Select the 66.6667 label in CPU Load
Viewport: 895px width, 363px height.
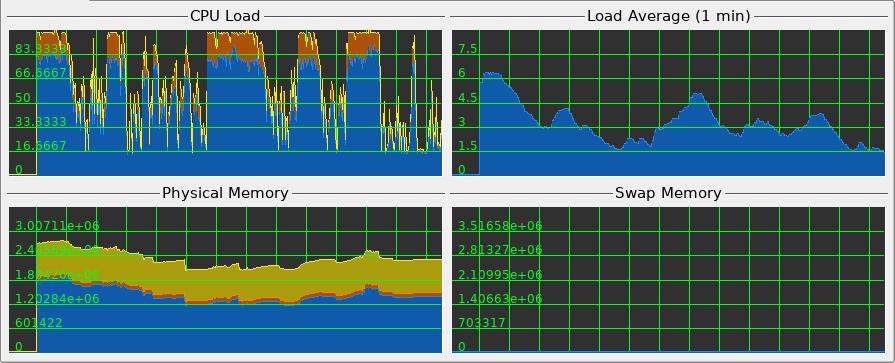[x=41, y=73]
